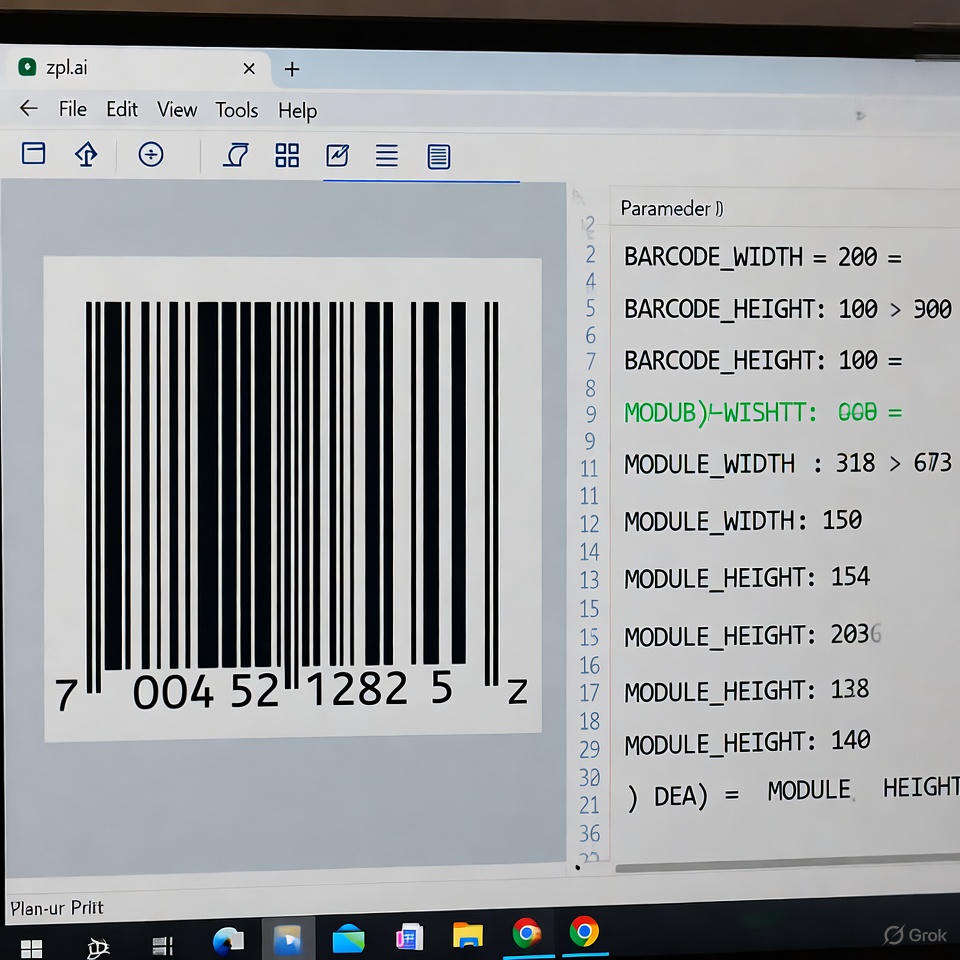
Task: Go back using the left arrow
Action: [x=29, y=109]
